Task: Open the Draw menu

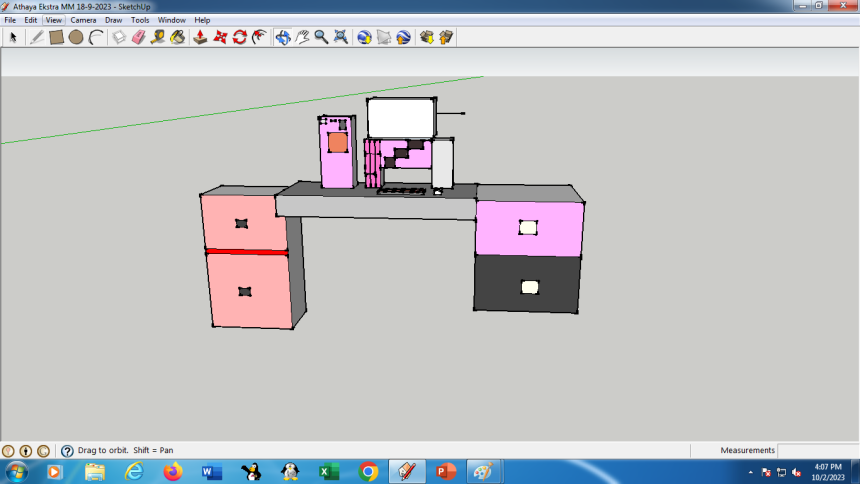Action: pyautogui.click(x=113, y=20)
